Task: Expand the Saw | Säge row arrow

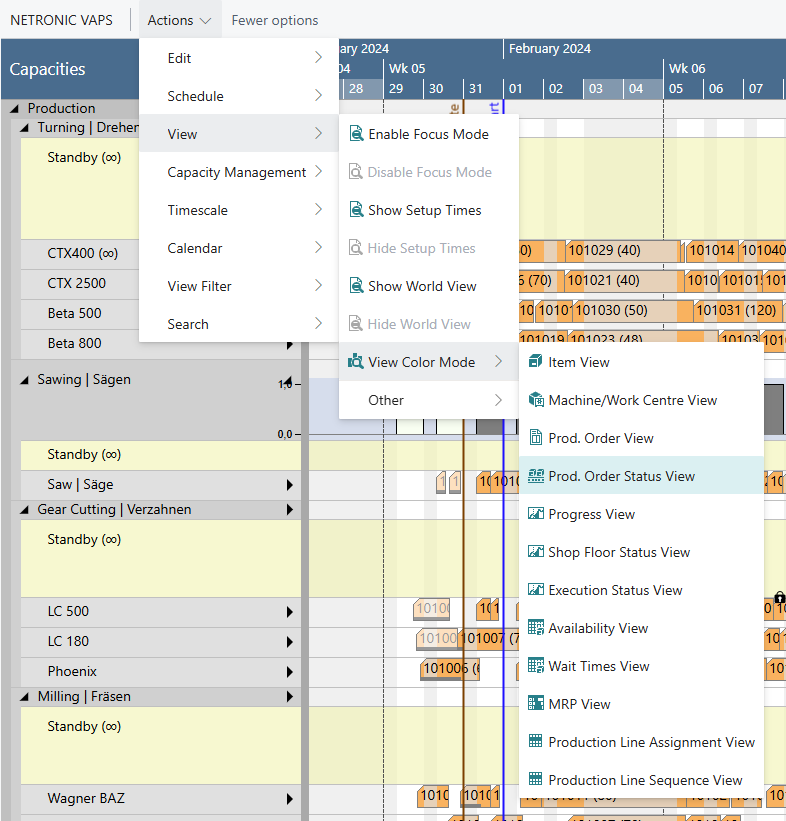Action: point(290,485)
